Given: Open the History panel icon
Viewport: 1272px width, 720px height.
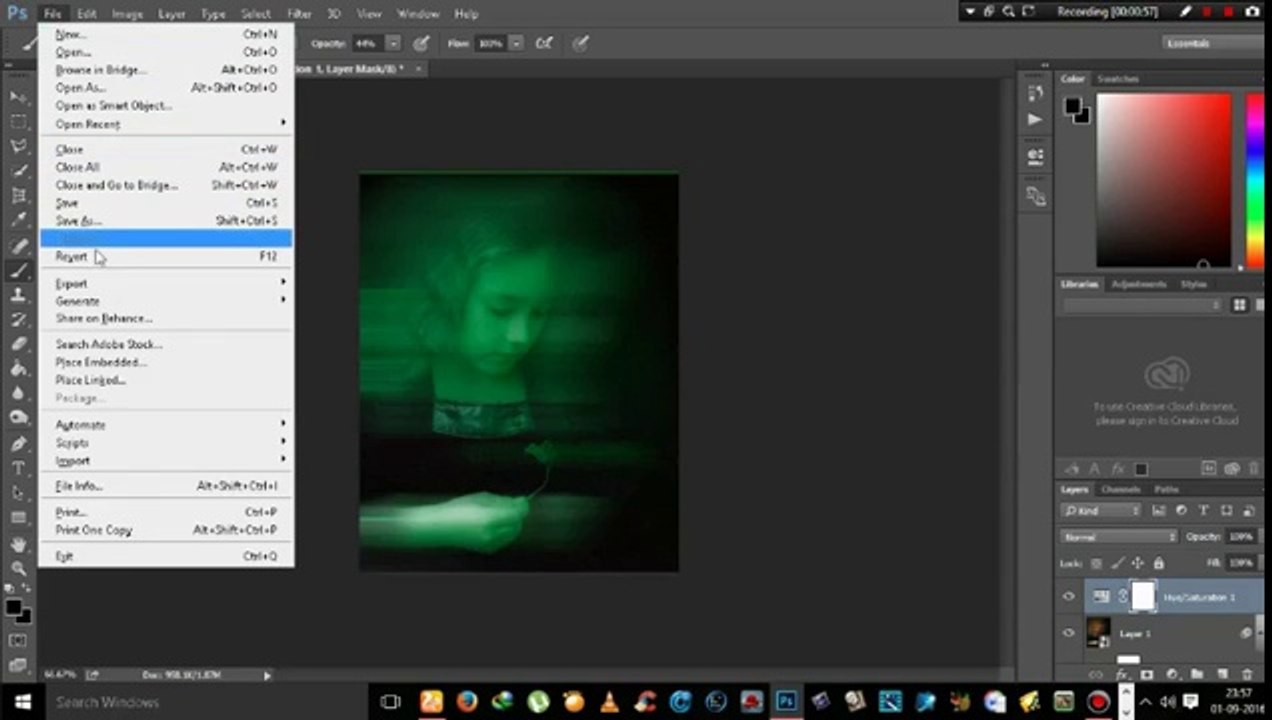Looking at the screenshot, I should coord(1035,93).
